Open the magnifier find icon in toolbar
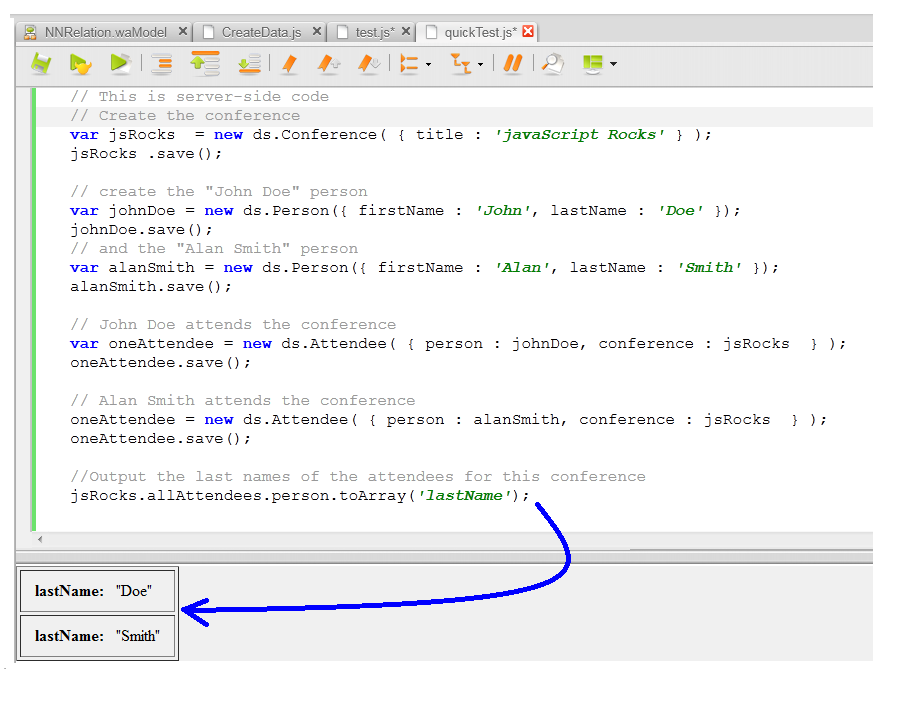This screenshot has height=710, width=921. (552, 64)
